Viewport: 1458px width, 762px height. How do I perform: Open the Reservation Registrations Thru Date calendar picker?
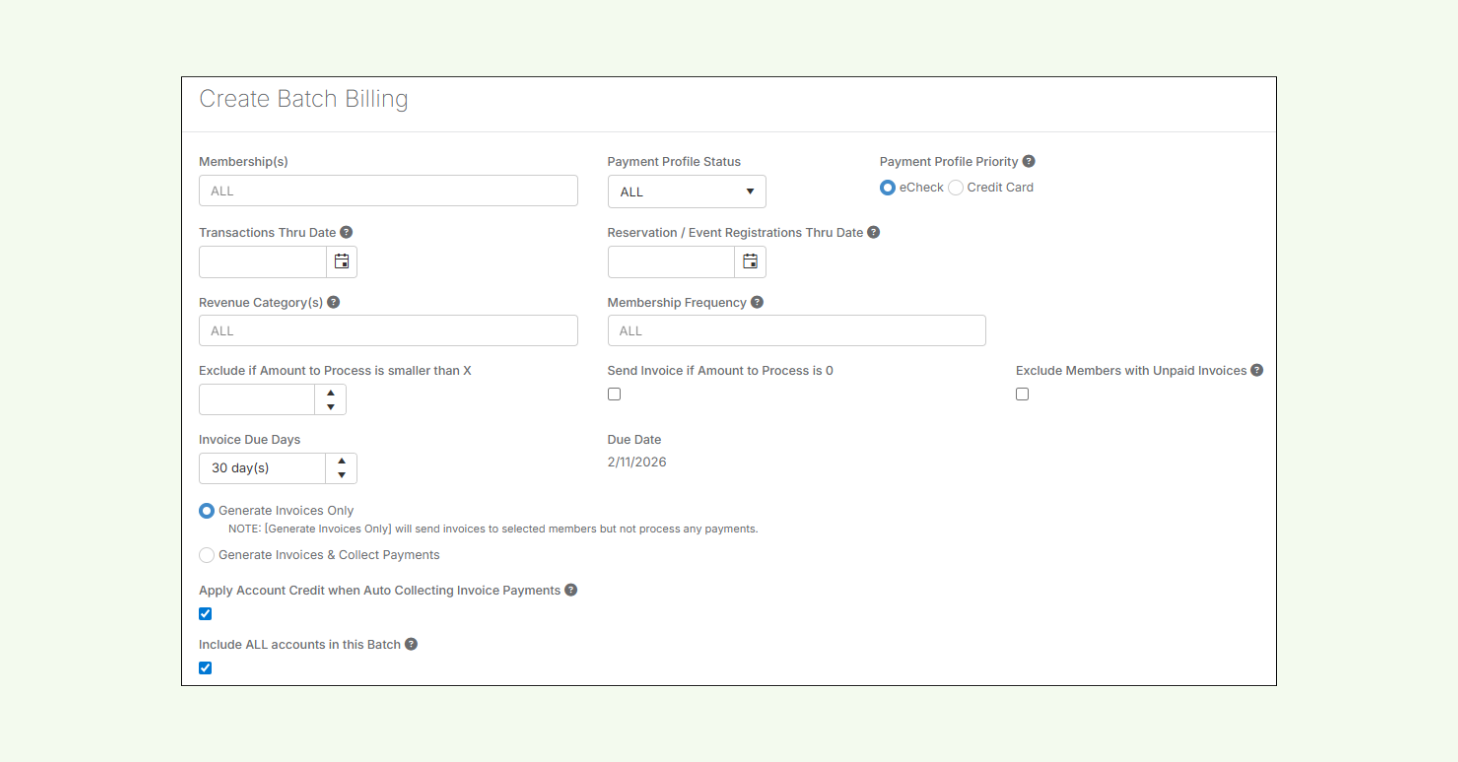tap(749, 261)
